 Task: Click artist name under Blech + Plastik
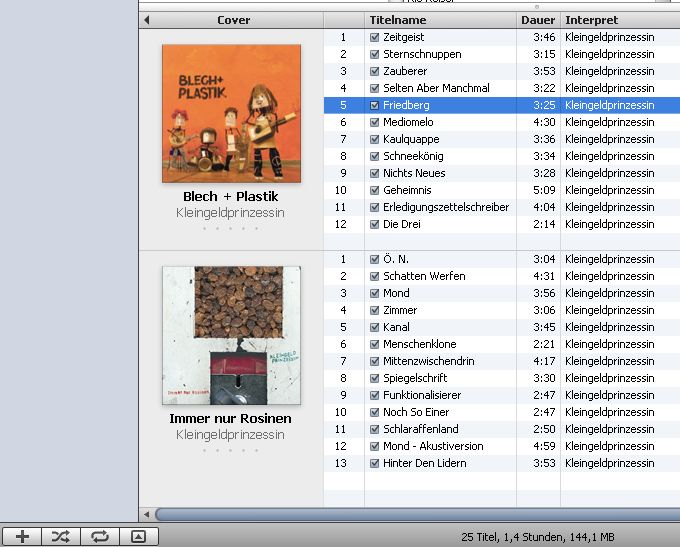coord(230,213)
